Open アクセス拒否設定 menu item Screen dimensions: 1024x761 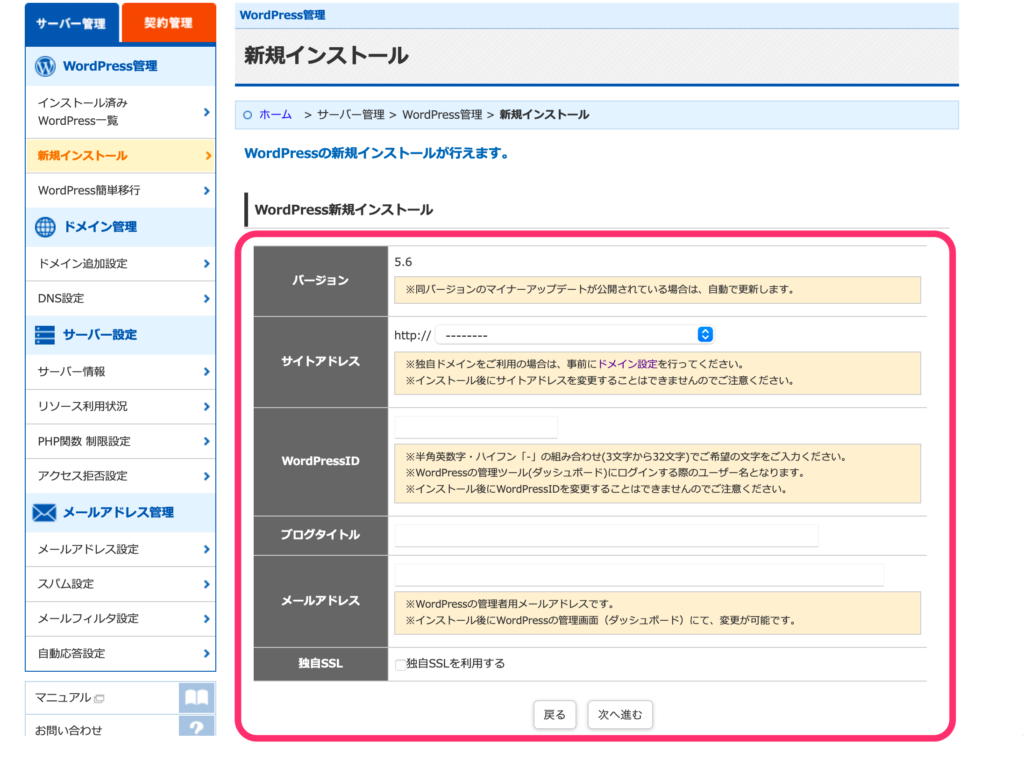coord(120,476)
